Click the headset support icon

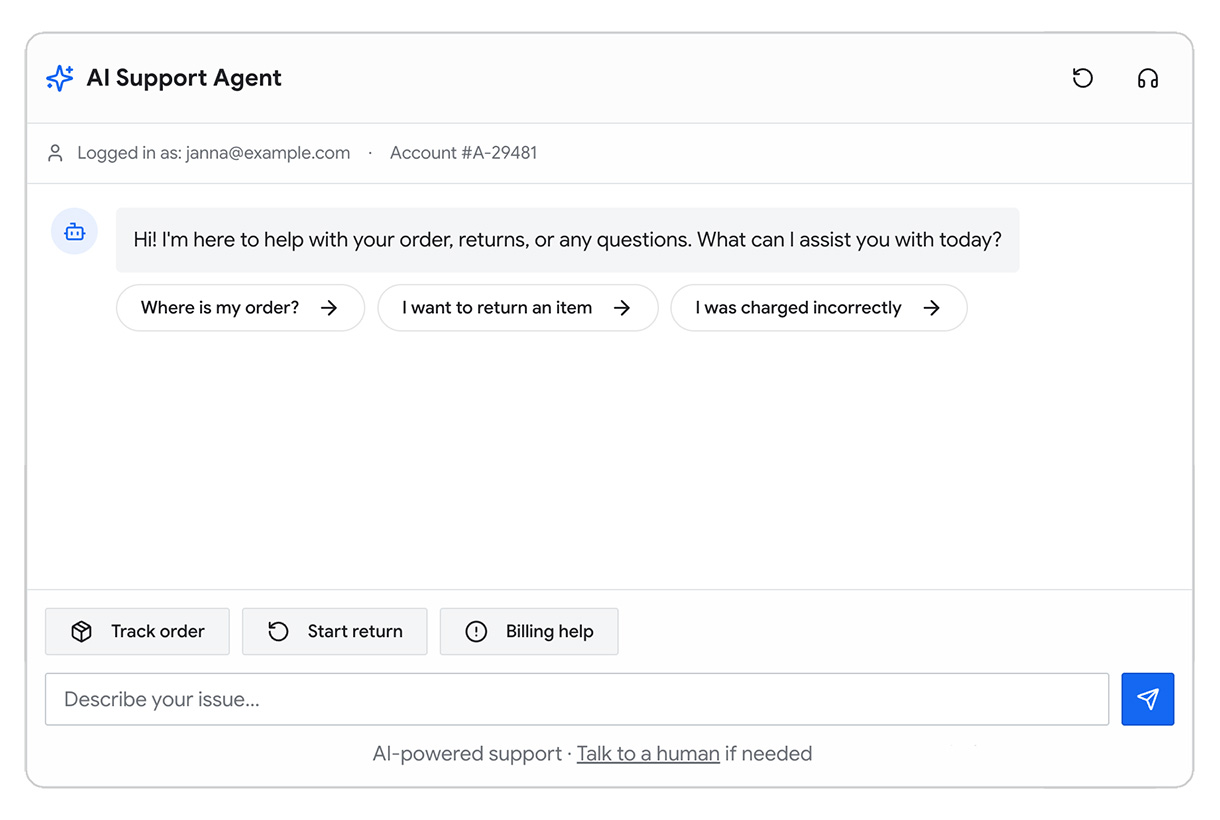pyautogui.click(x=1148, y=78)
